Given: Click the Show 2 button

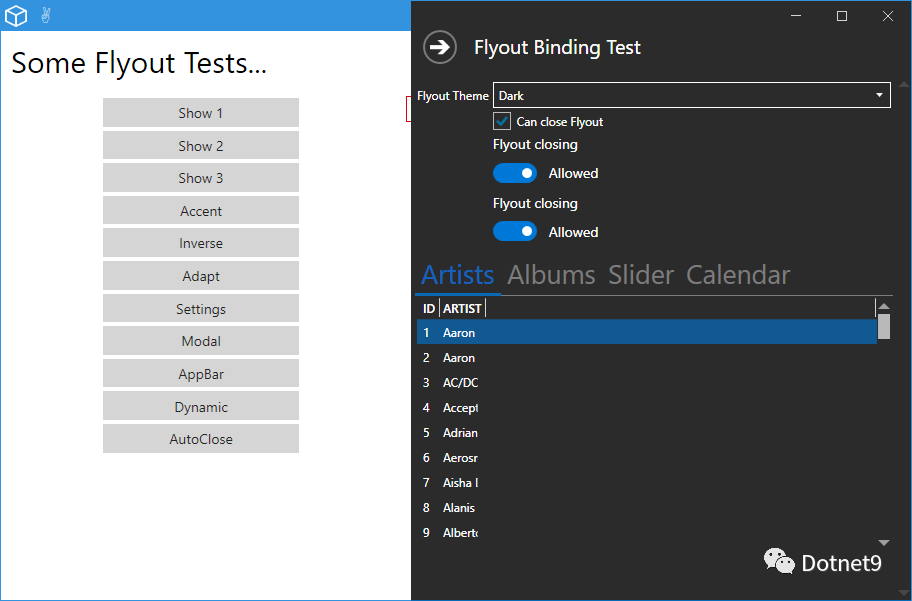Looking at the screenshot, I should (x=201, y=145).
